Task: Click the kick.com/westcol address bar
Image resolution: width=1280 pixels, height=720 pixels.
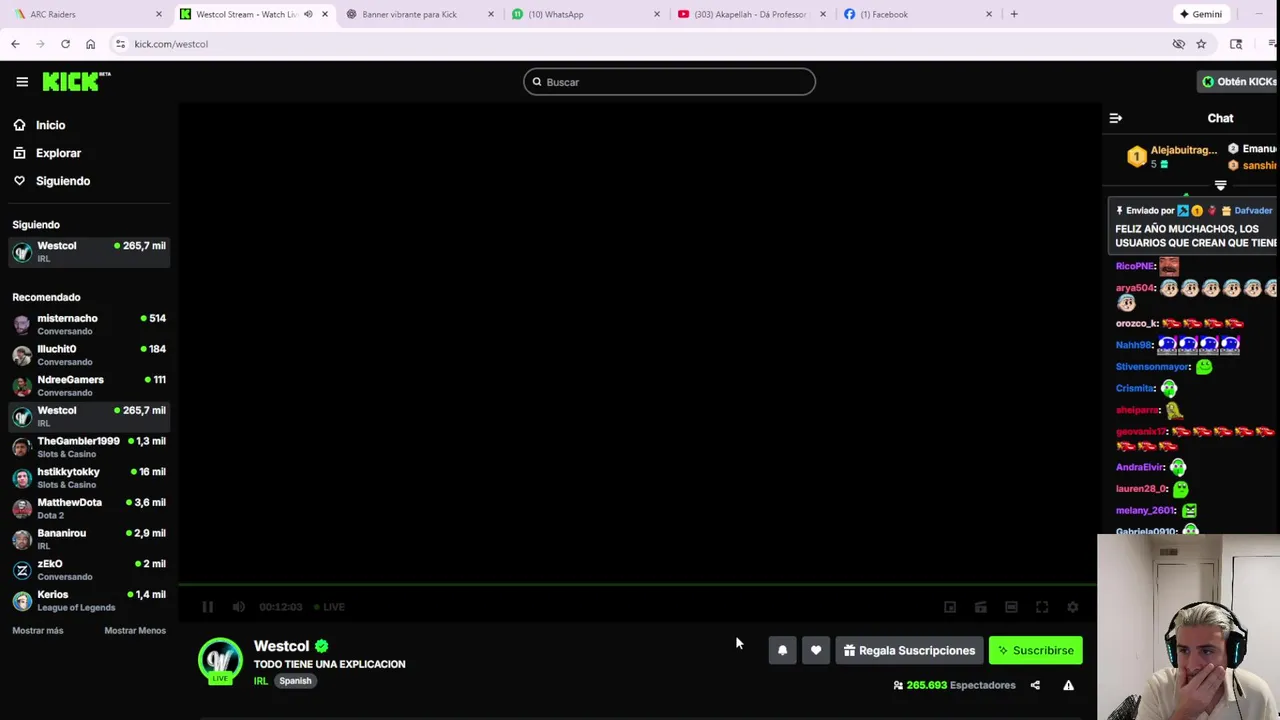Action: (x=640, y=44)
